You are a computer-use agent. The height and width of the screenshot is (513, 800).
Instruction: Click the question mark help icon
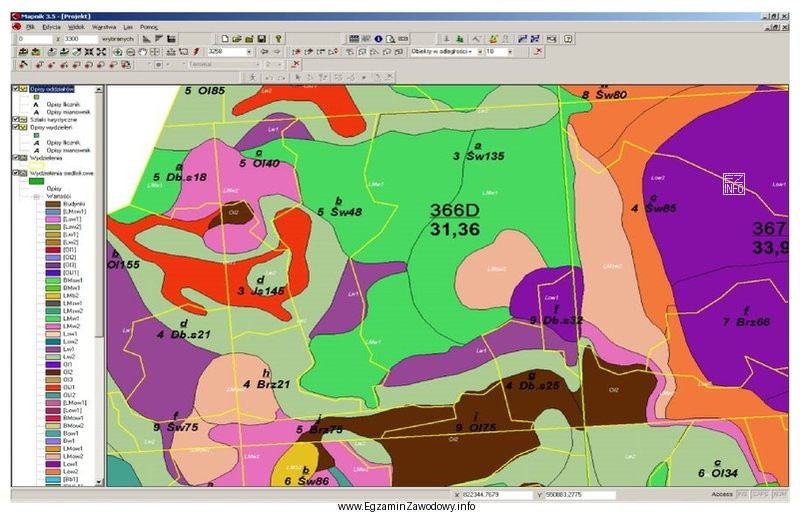coord(568,39)
